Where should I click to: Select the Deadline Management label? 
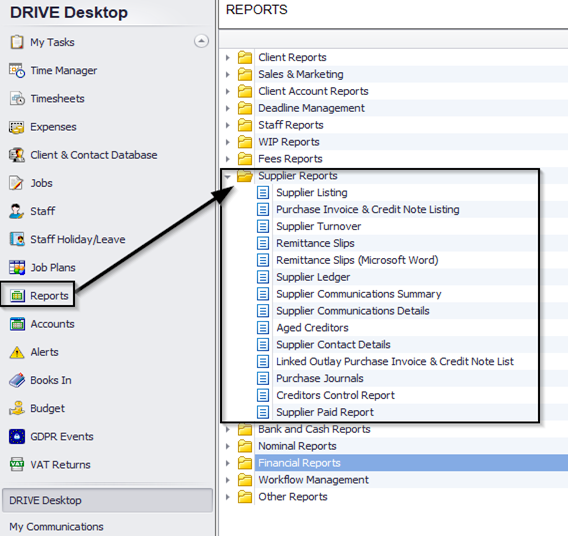312,108
